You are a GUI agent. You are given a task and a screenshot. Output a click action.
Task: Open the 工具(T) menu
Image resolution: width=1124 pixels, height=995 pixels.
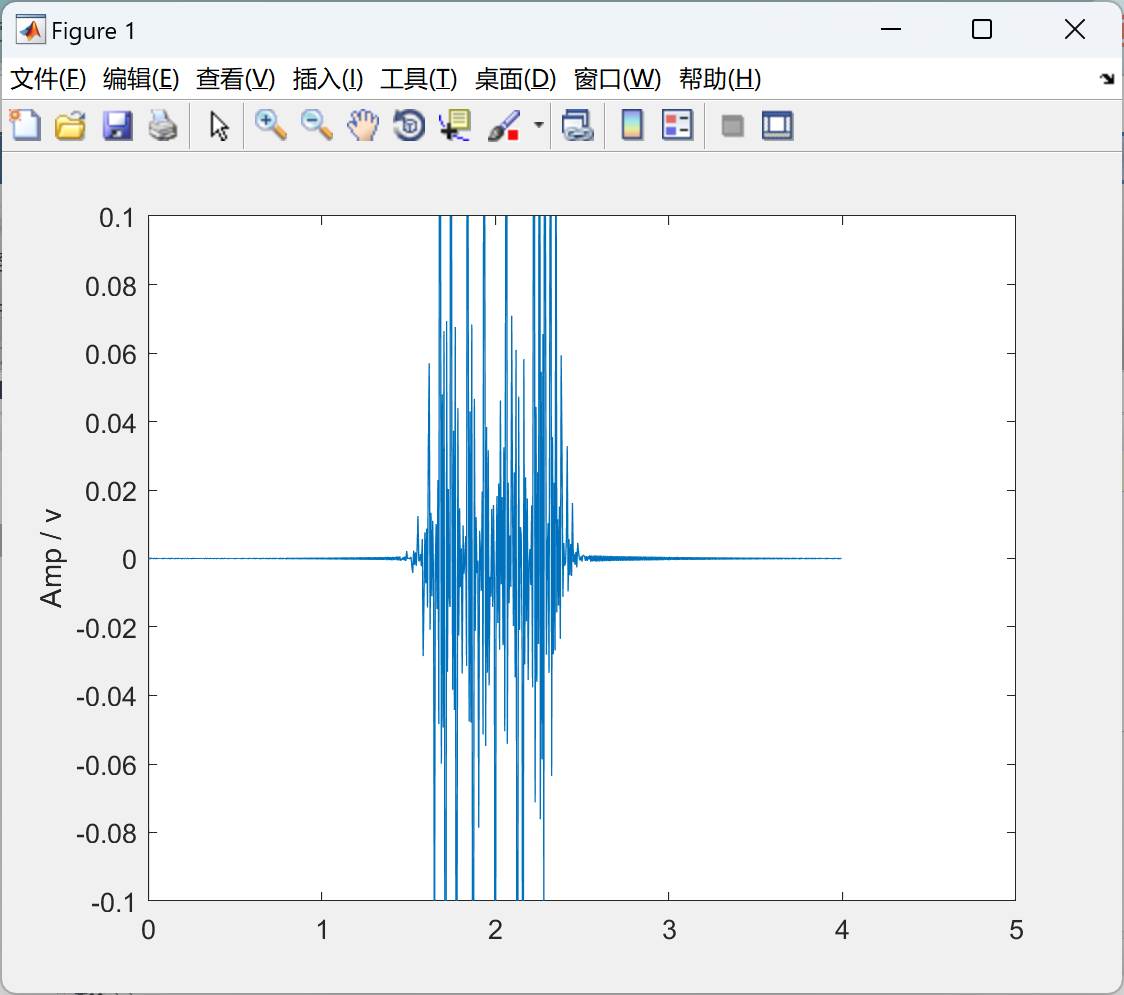419,79
